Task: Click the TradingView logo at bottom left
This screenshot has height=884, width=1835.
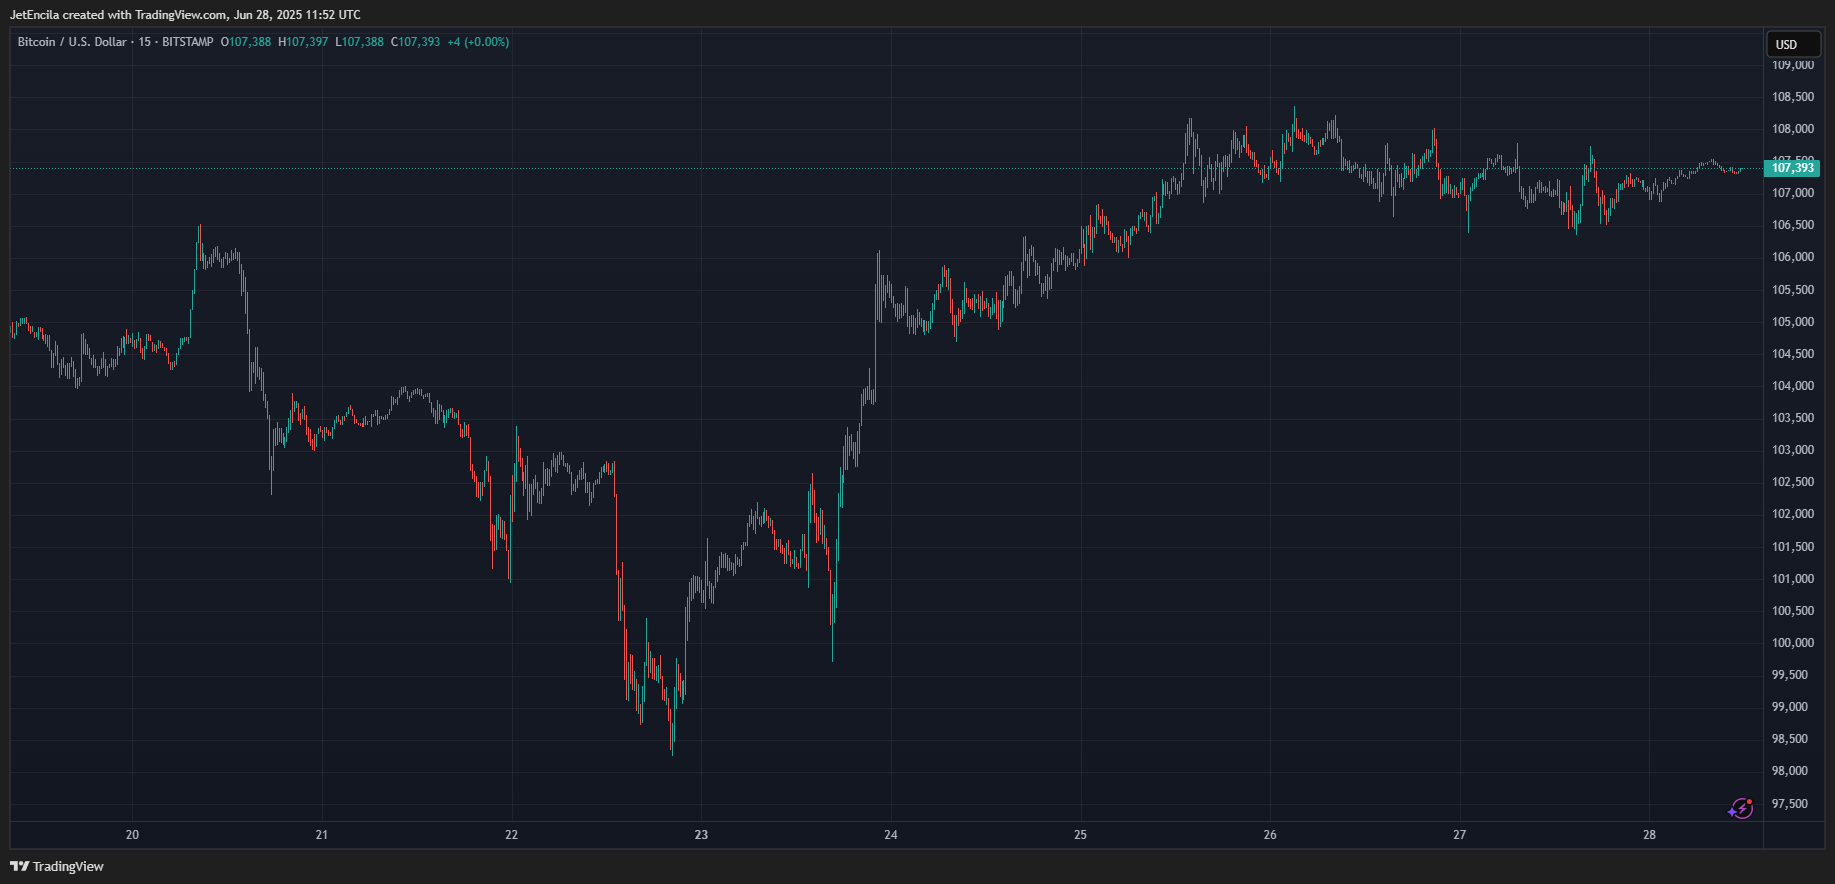Action: click(57, 866)
